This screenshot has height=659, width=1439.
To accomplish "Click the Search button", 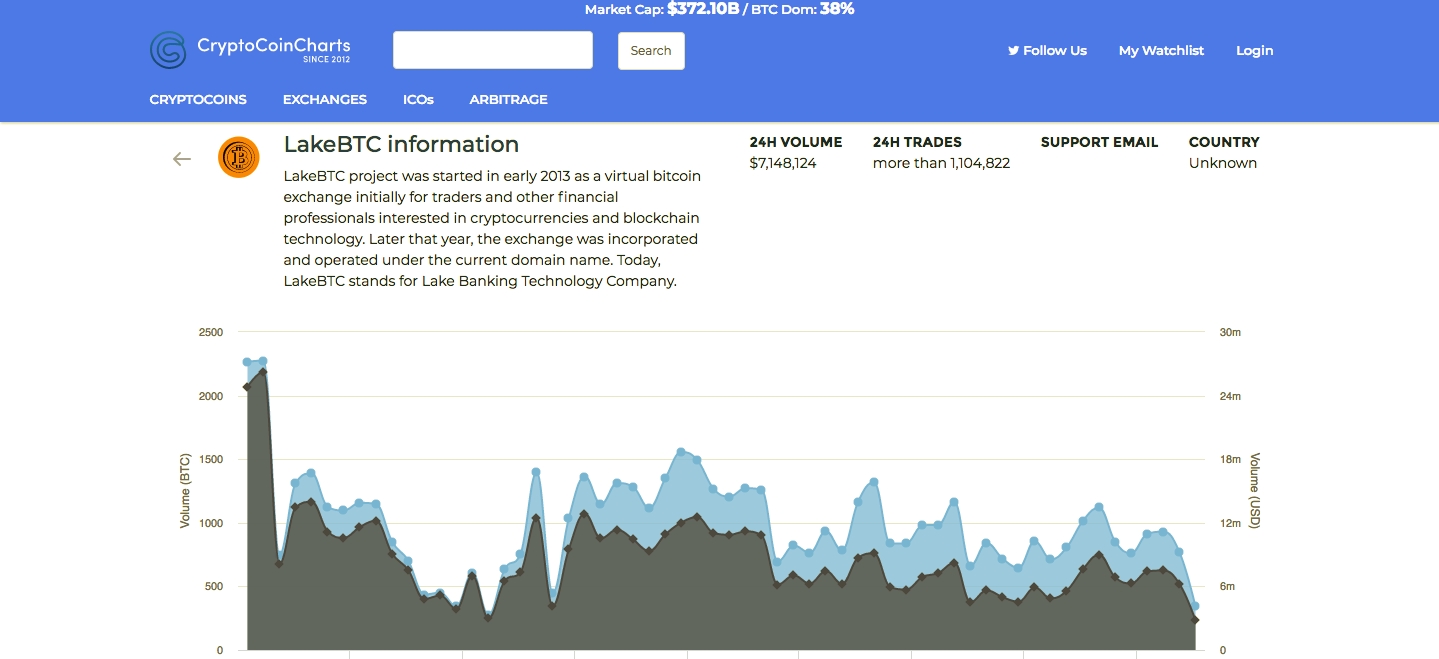I will point(651,51).
